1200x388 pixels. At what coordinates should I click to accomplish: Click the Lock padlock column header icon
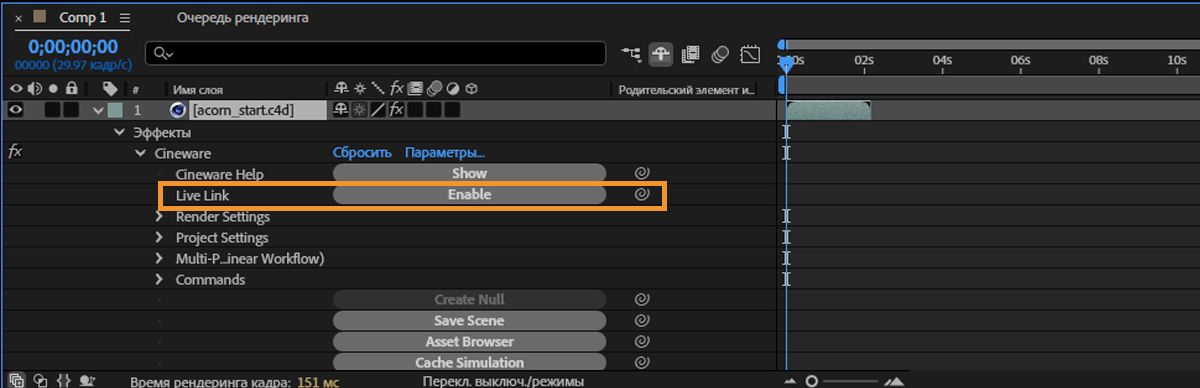(x=71, y=88)
